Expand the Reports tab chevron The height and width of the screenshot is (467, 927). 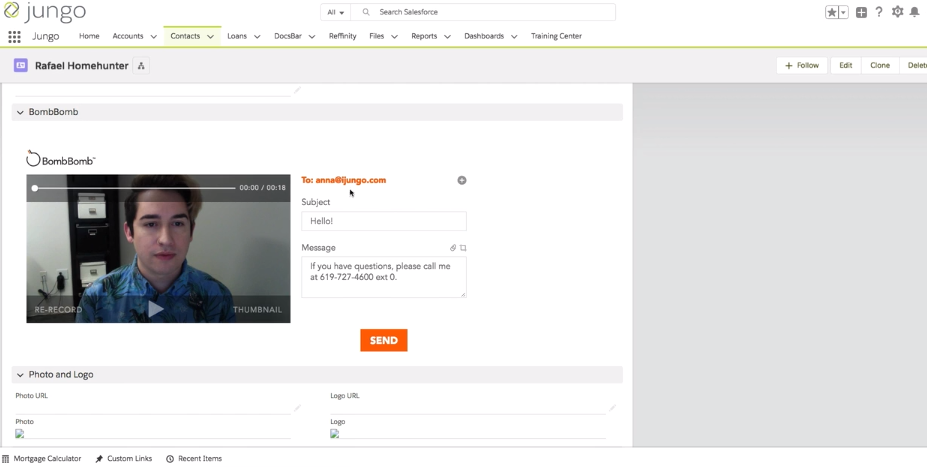click(448, 37)
